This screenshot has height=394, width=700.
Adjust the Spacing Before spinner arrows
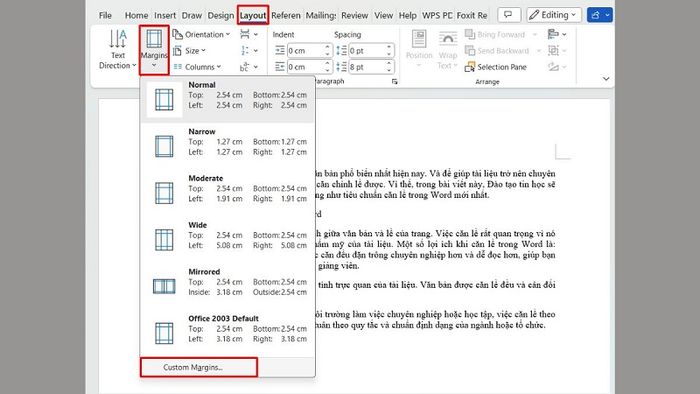tap(389, 51)
